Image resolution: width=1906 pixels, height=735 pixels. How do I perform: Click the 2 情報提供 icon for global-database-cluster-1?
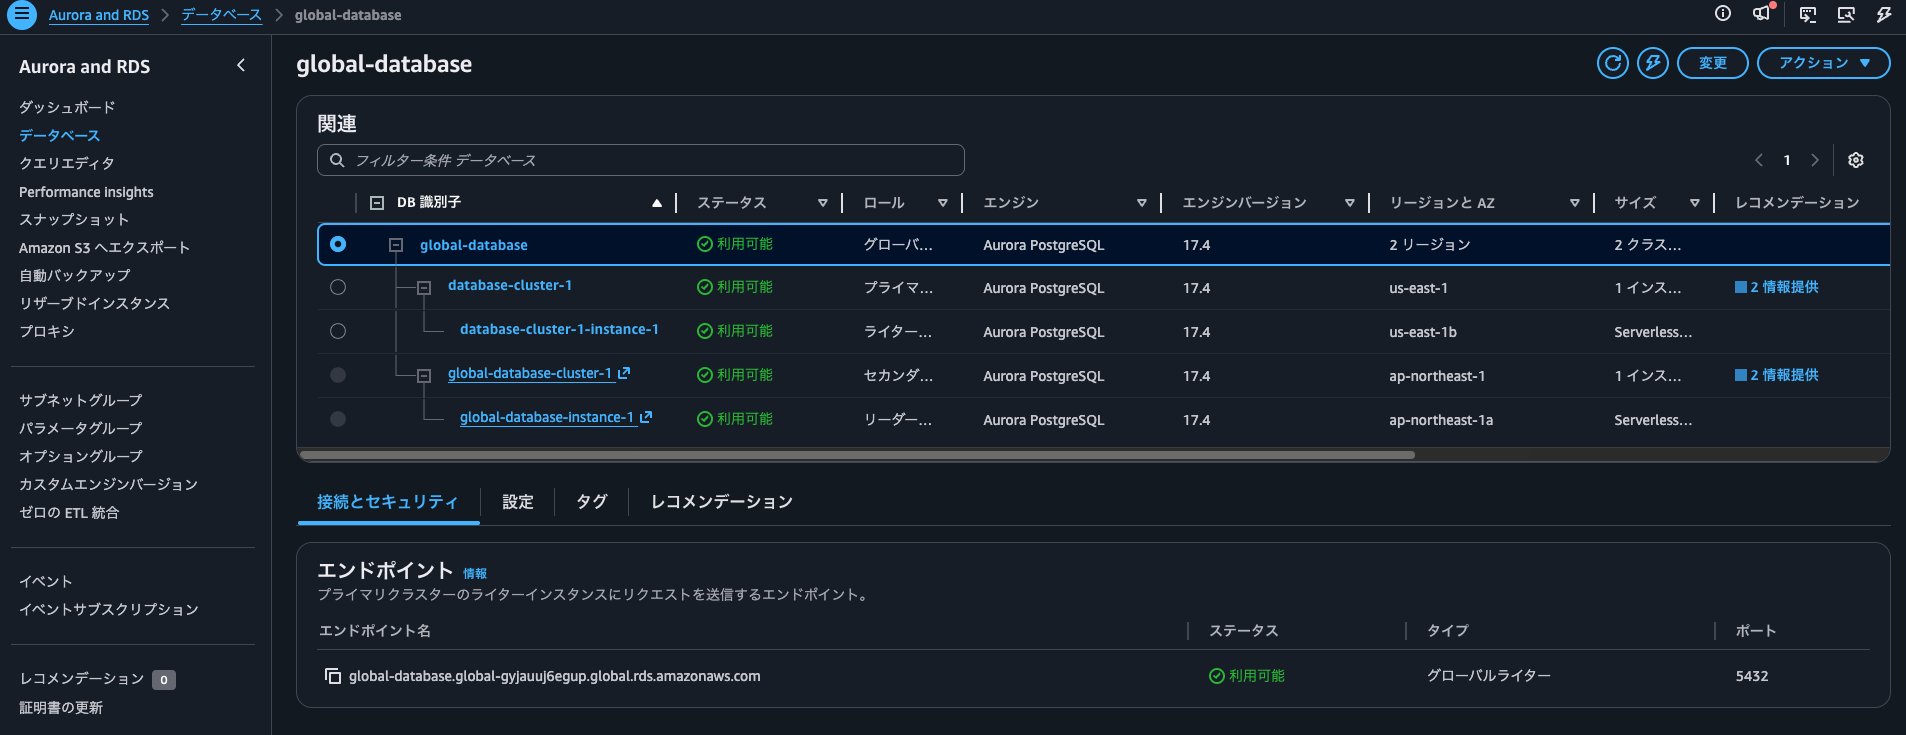pos(1741,375)
